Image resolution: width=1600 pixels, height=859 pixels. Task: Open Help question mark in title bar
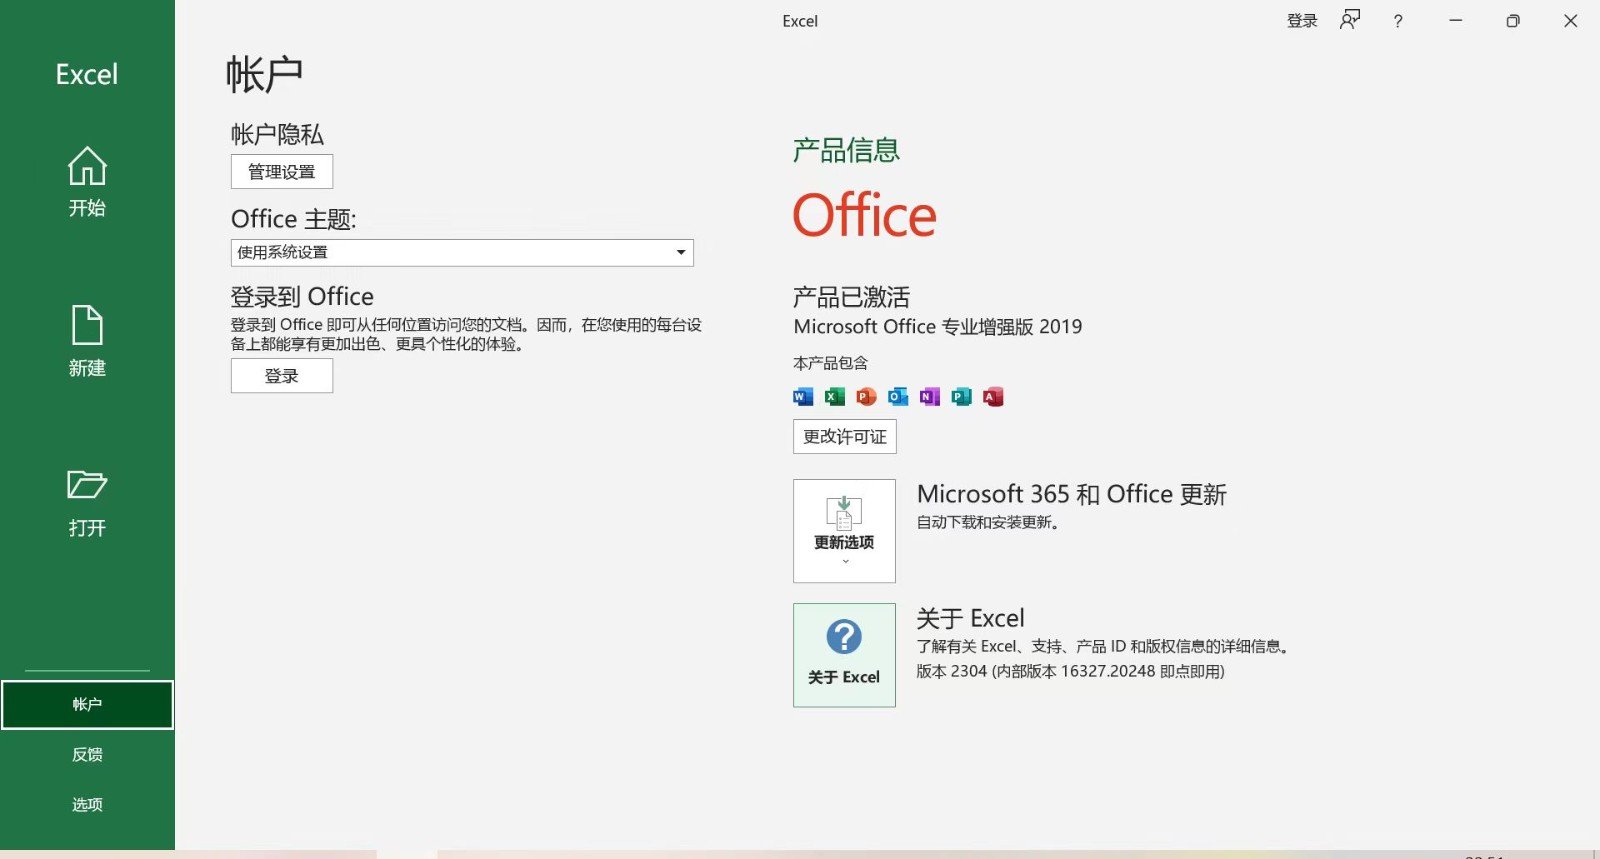(1398, 21)
